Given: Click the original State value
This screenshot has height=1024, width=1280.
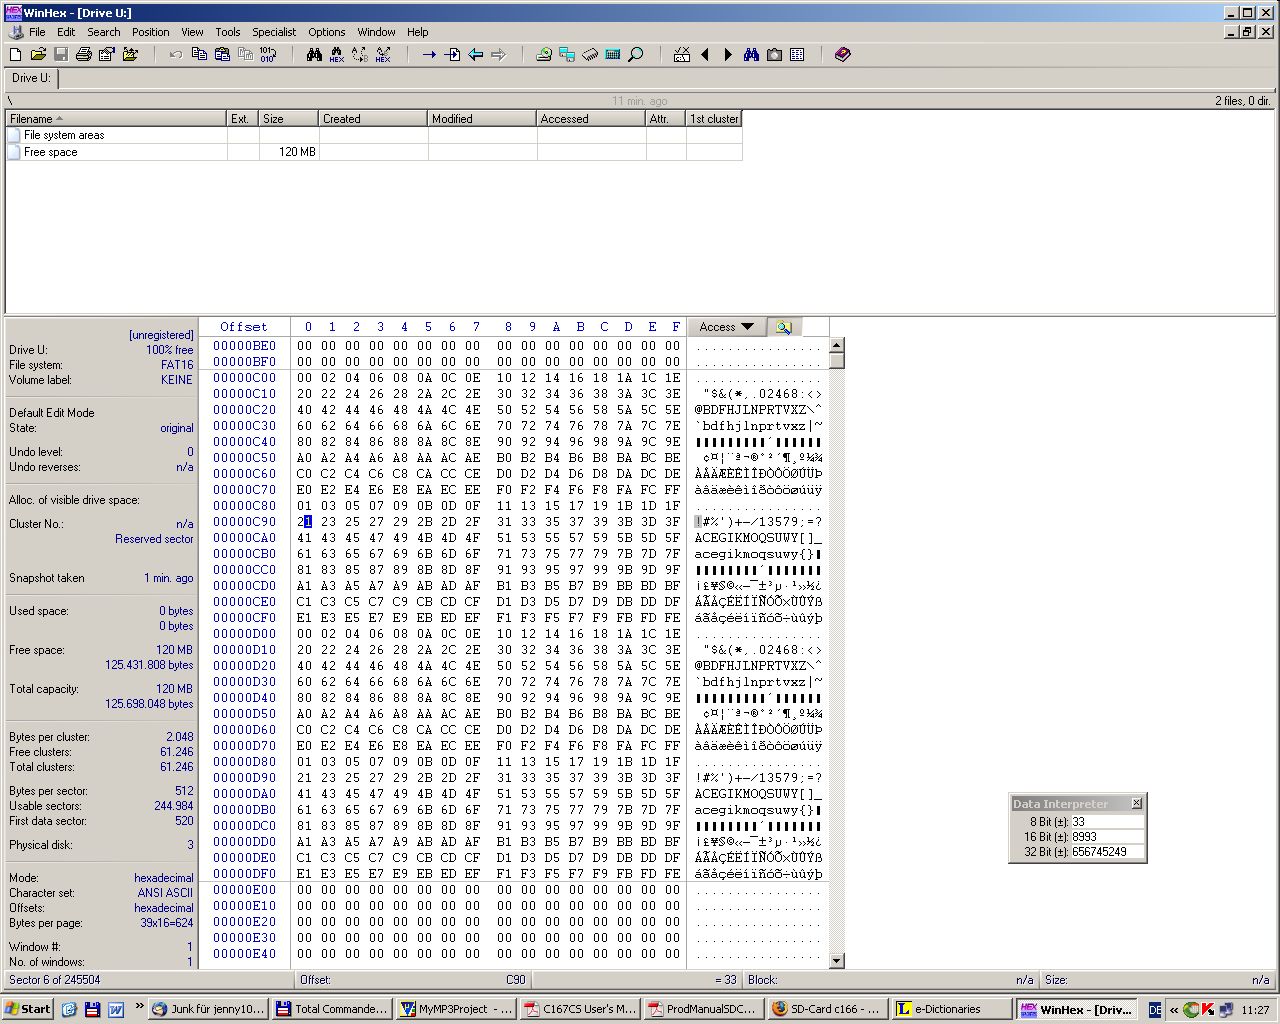Looking at the screenshot, I should (x=177, y=428).
